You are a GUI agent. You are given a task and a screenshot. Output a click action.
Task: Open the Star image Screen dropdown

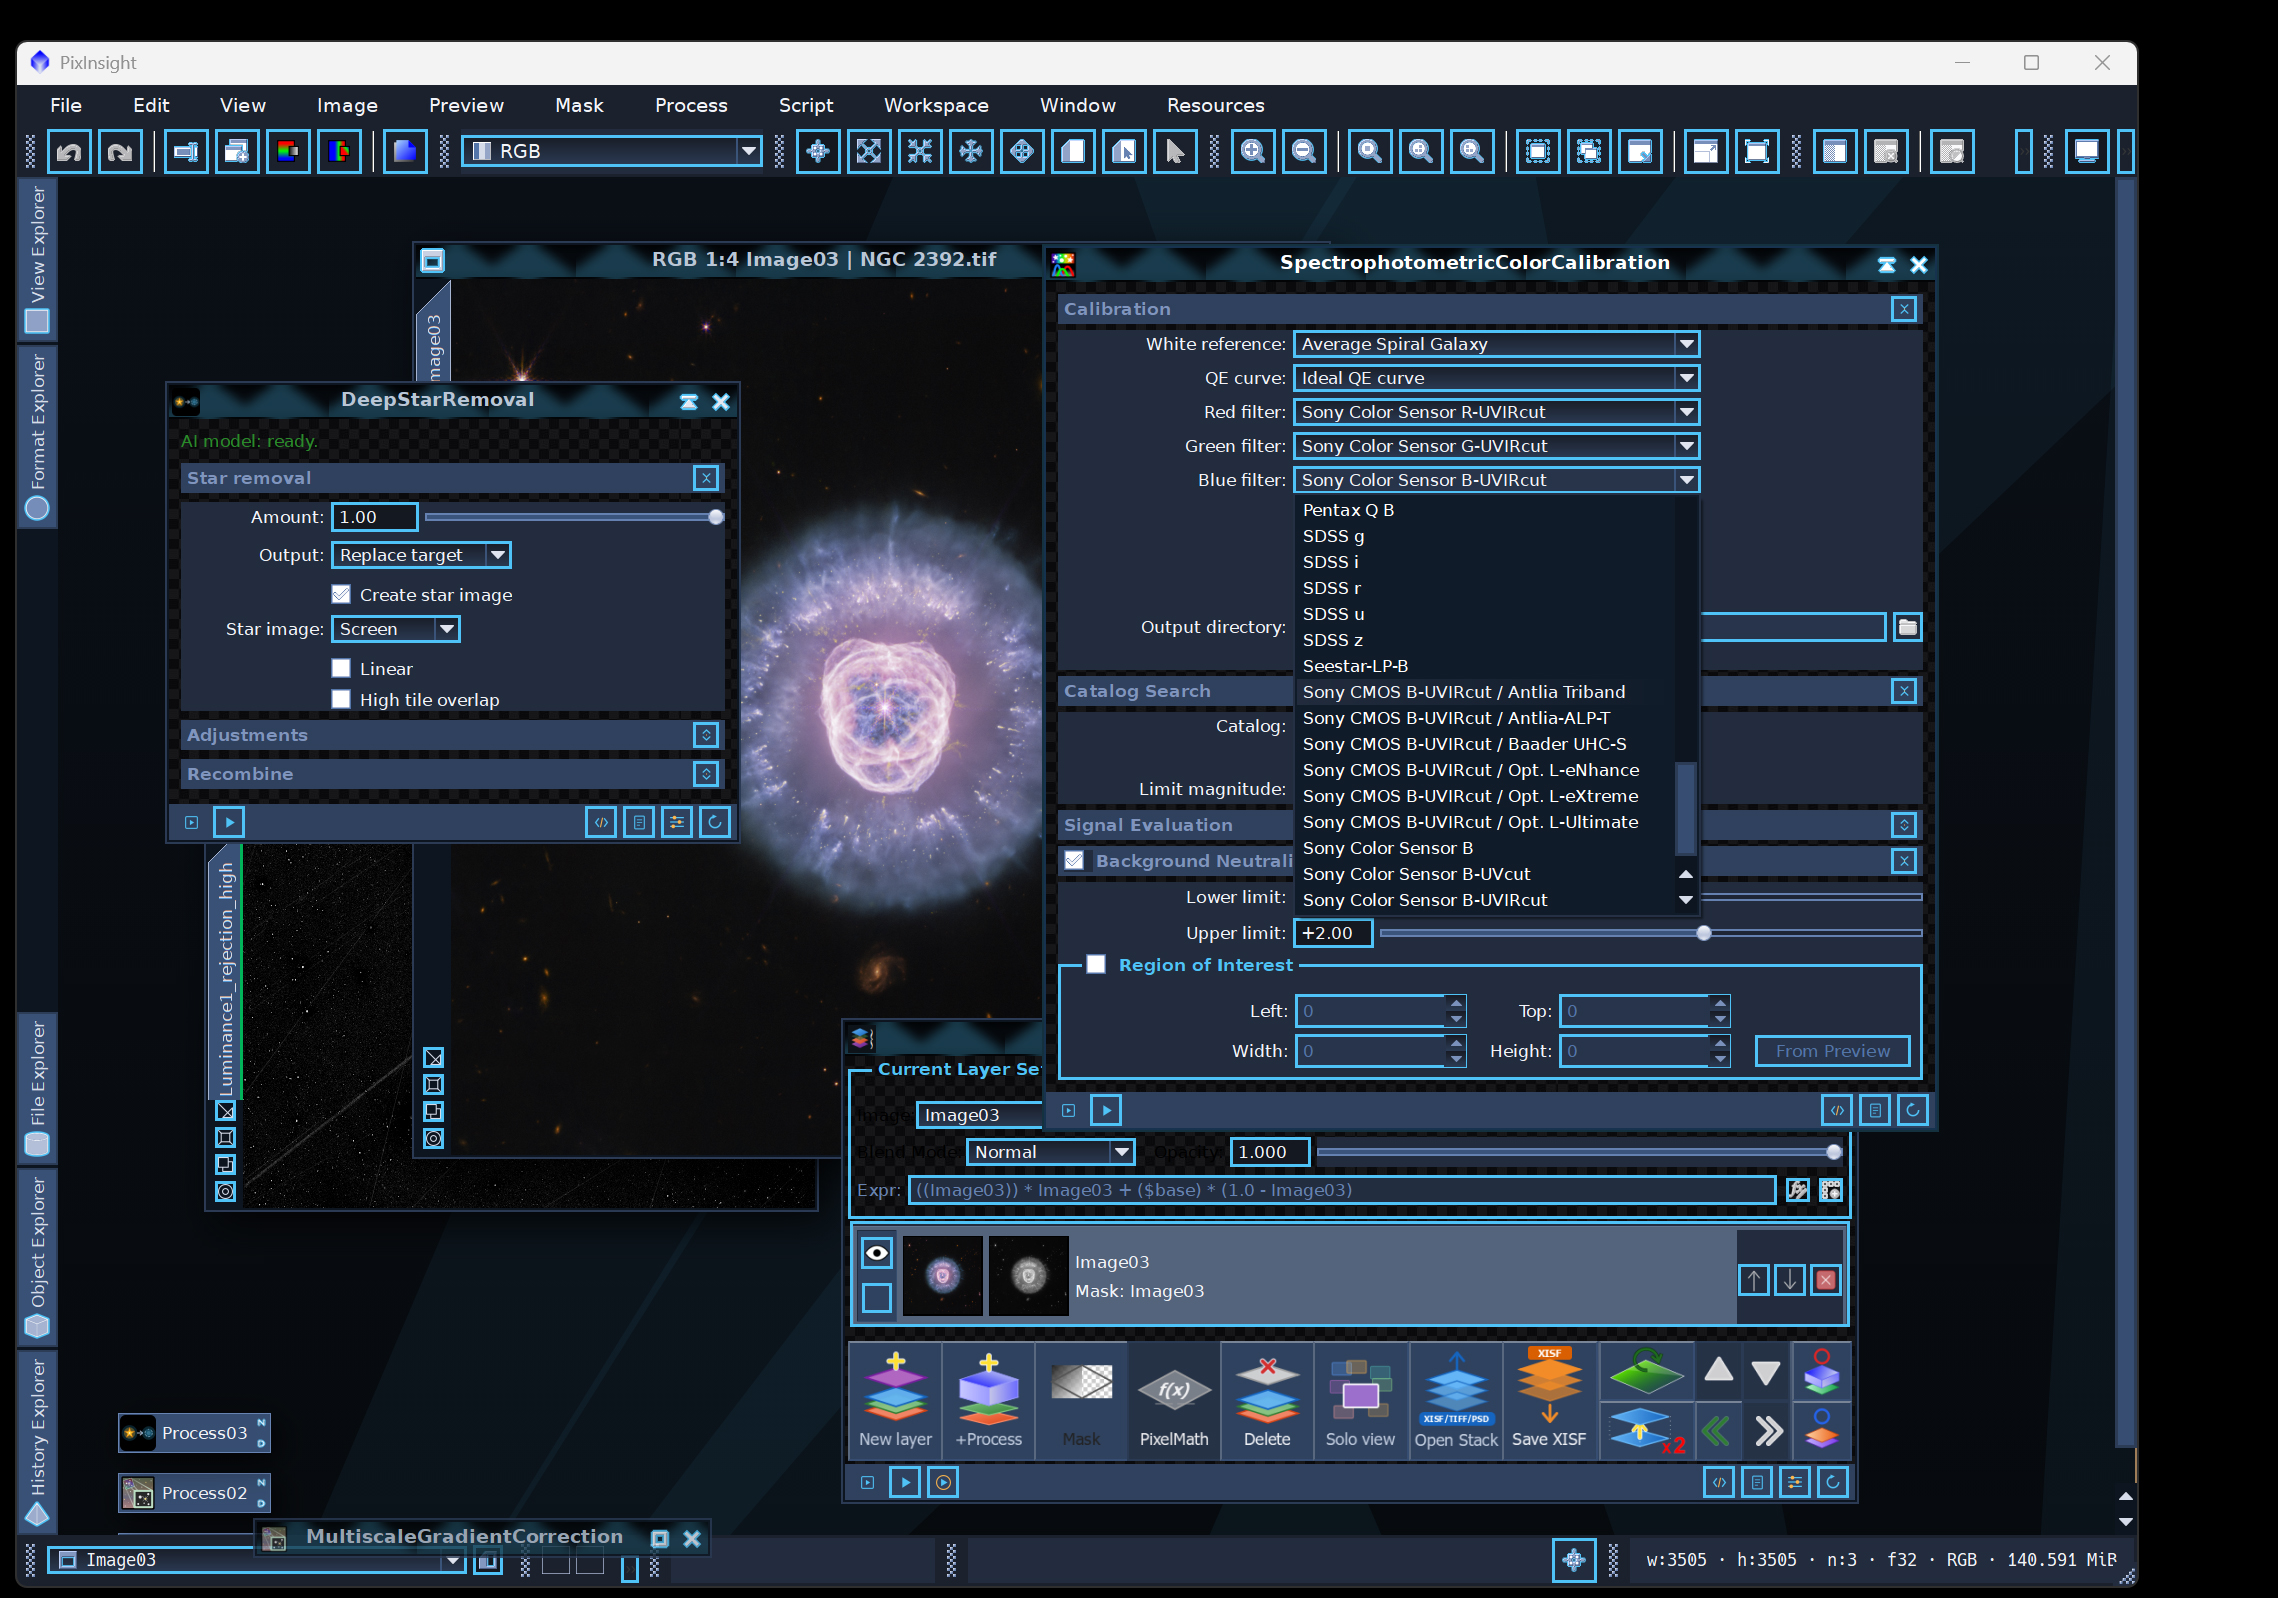point(395,629)
